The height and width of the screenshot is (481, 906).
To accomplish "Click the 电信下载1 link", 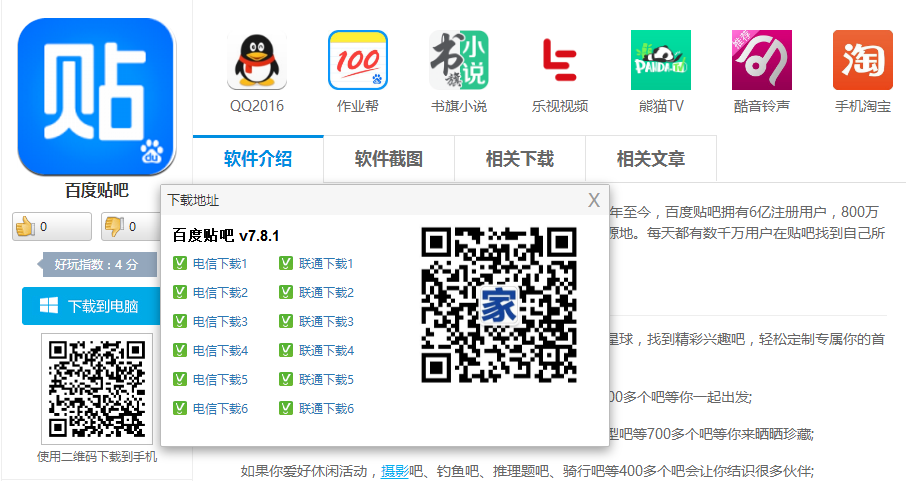I will (220, 264).
